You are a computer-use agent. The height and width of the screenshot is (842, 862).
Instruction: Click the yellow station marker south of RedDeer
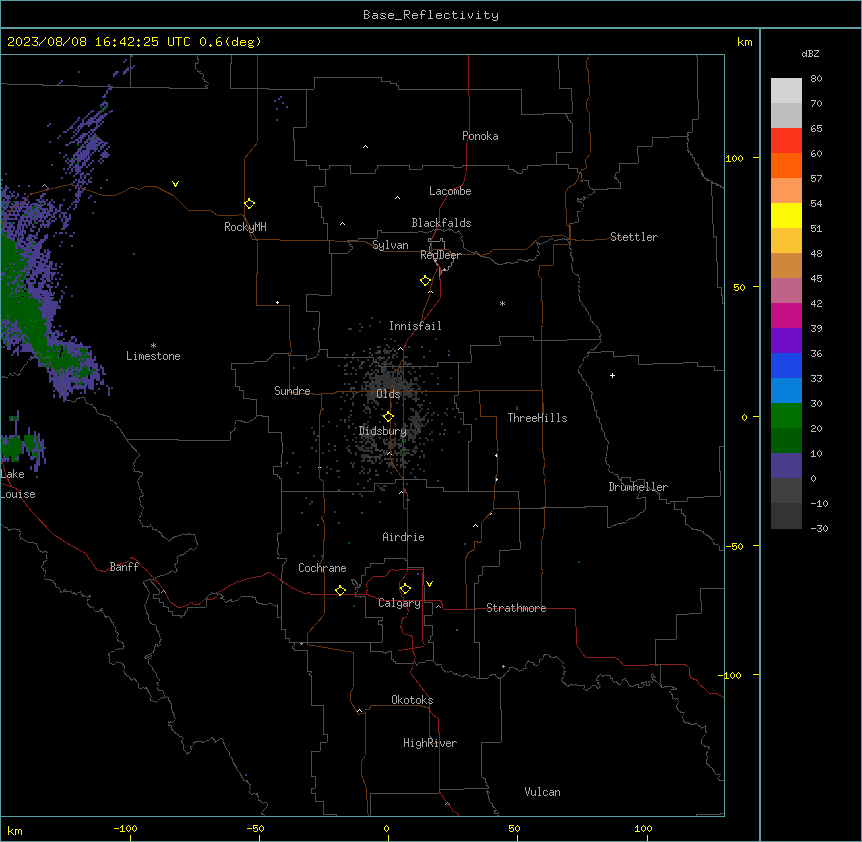coord(425,281)
